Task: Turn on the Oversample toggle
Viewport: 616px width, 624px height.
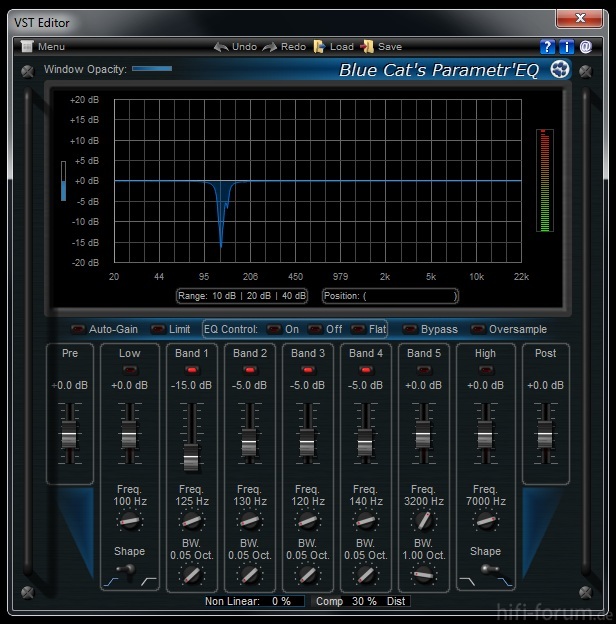Action: pyautogui.click(x=478, y=330)
